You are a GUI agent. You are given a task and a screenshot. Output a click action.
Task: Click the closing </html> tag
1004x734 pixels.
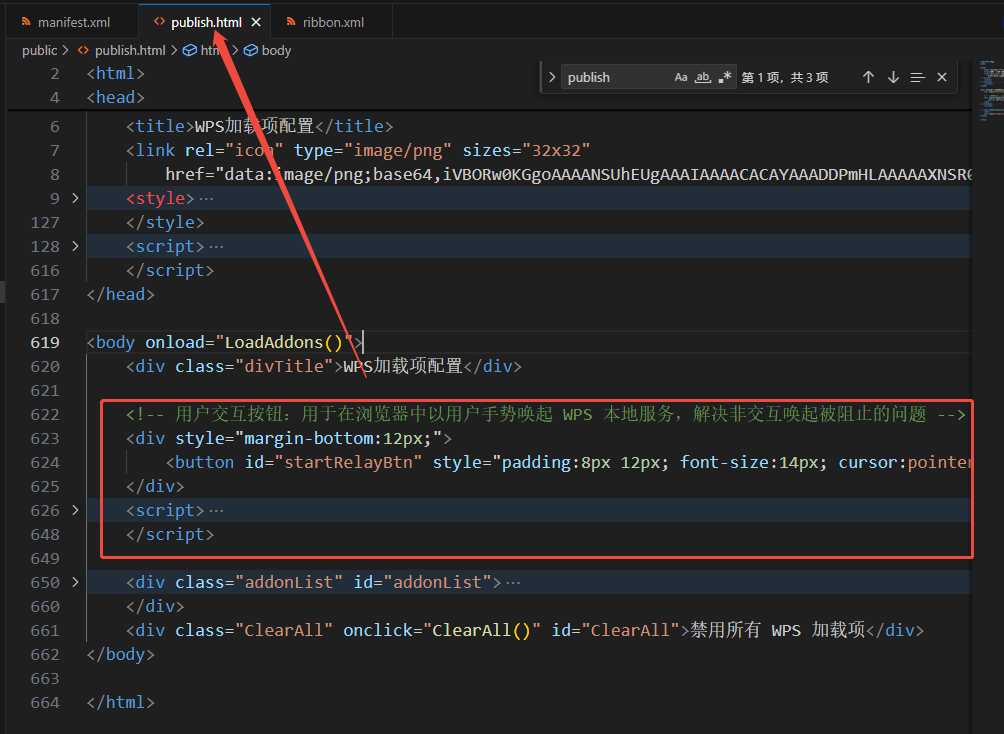tap(120, 703)
